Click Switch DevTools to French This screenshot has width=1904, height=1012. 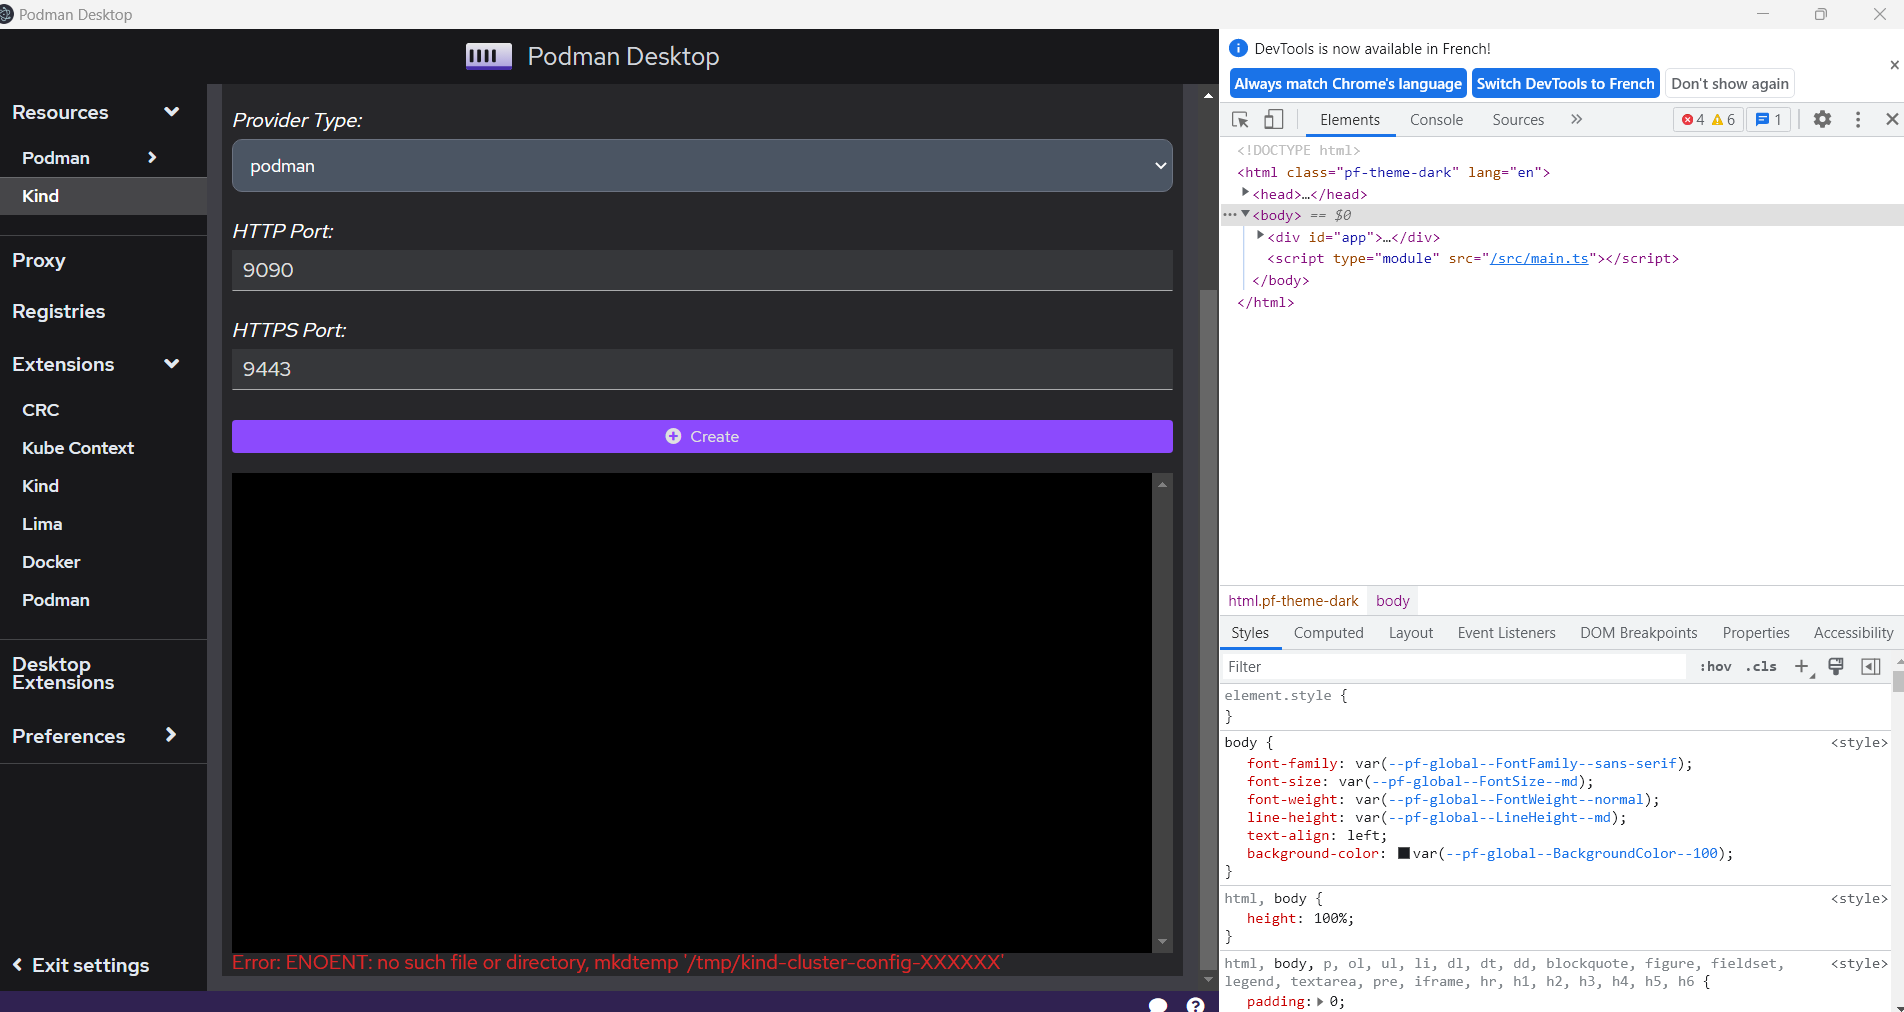click(1565, 84)
